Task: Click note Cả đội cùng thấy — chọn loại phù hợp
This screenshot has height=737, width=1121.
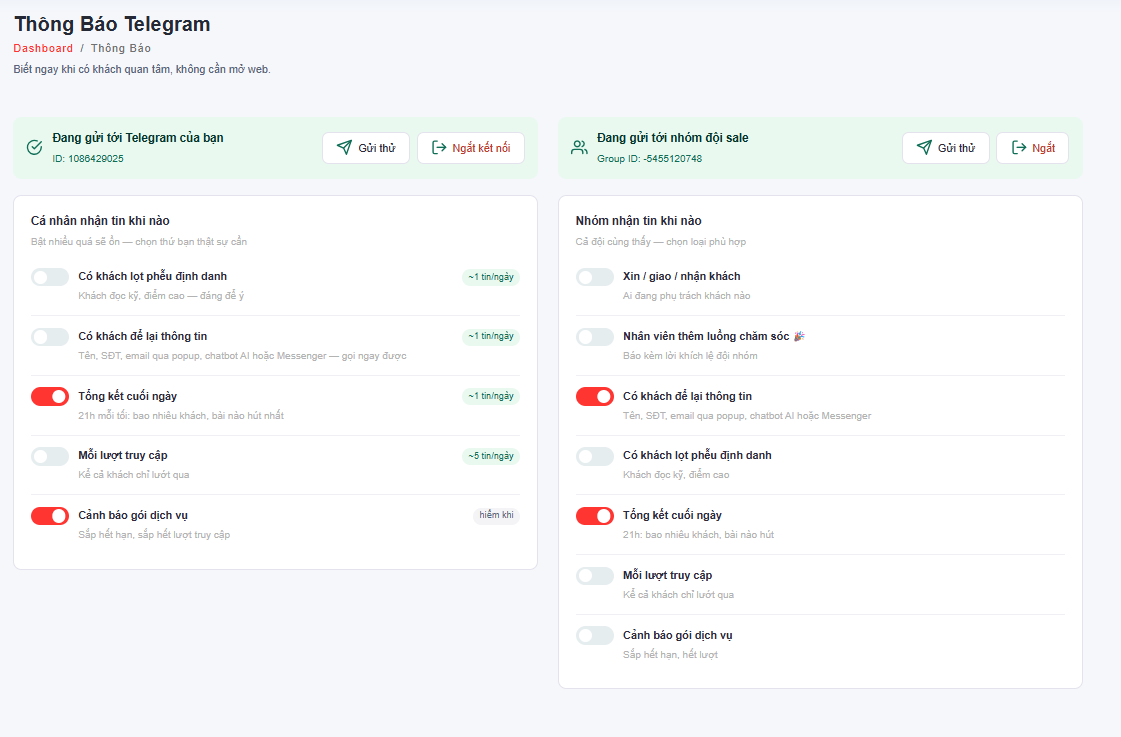Action: coord(661,242)
